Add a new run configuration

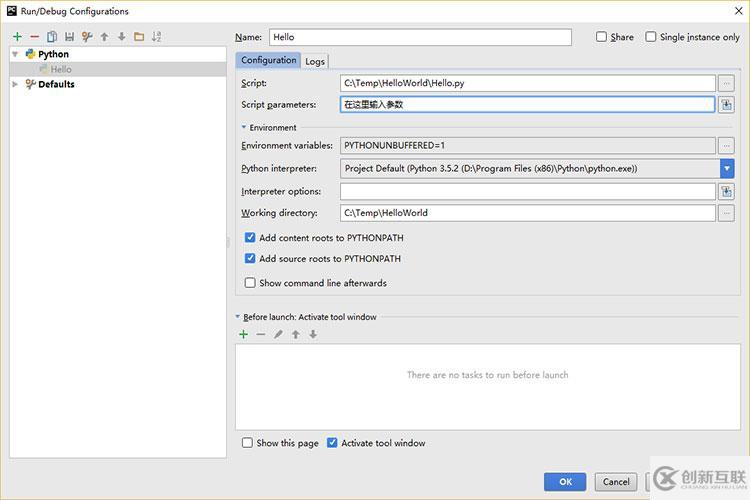[17, 37]
